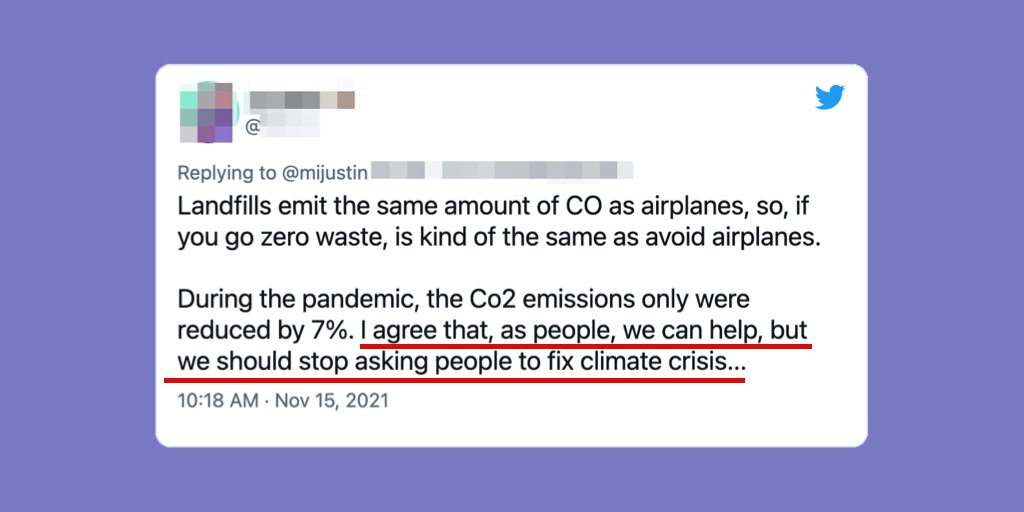This screenshot has width=1024, height=512.
Task: Click the blurred user handle below name
Action: pyautogui.click(x=283, y=128)
